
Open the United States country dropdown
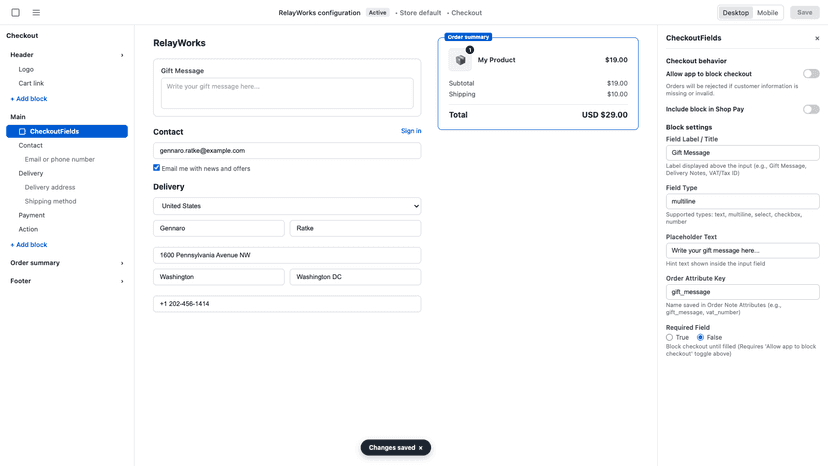287,206
